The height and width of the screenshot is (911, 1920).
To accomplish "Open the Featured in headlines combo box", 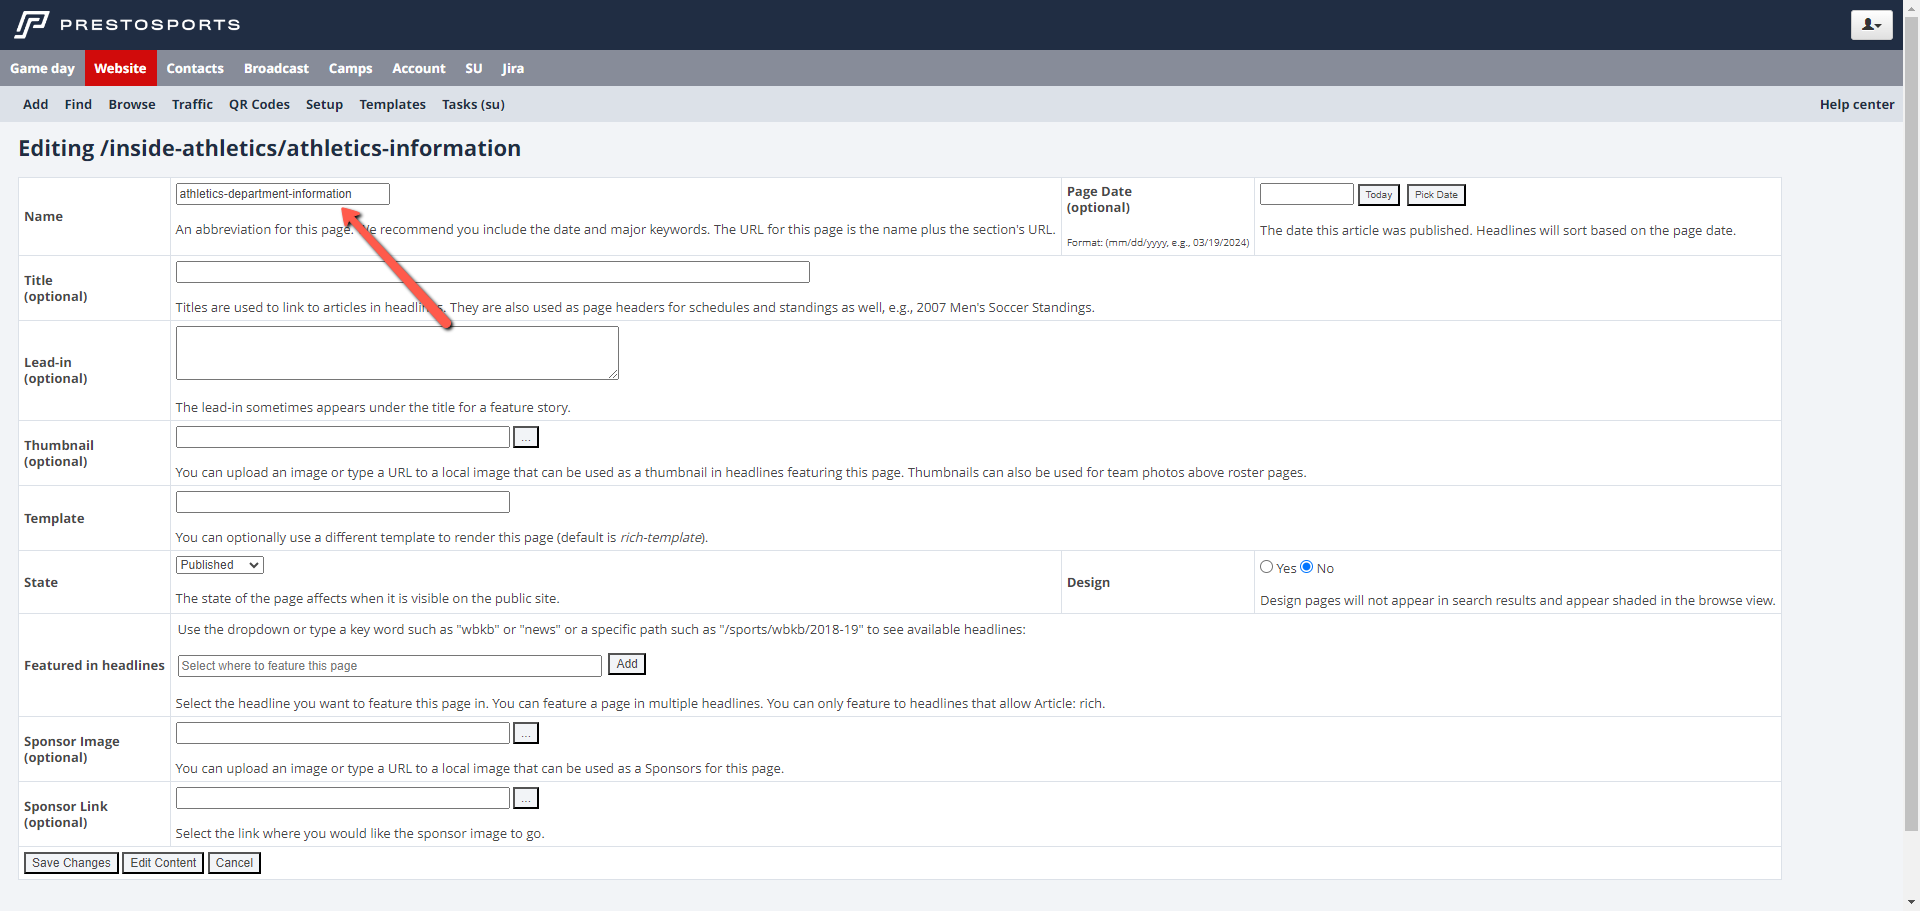I will pyautogui.click(x=390, y=666).
